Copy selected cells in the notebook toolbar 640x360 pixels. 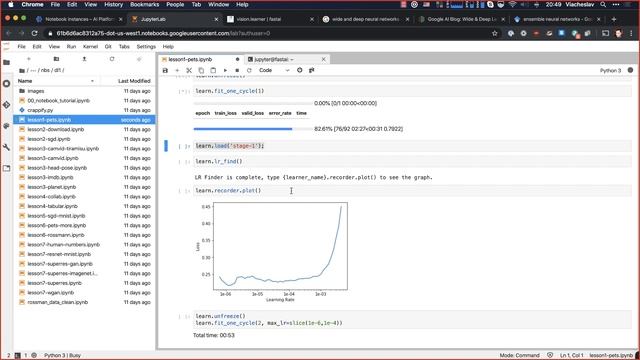[x=201, y=70]
